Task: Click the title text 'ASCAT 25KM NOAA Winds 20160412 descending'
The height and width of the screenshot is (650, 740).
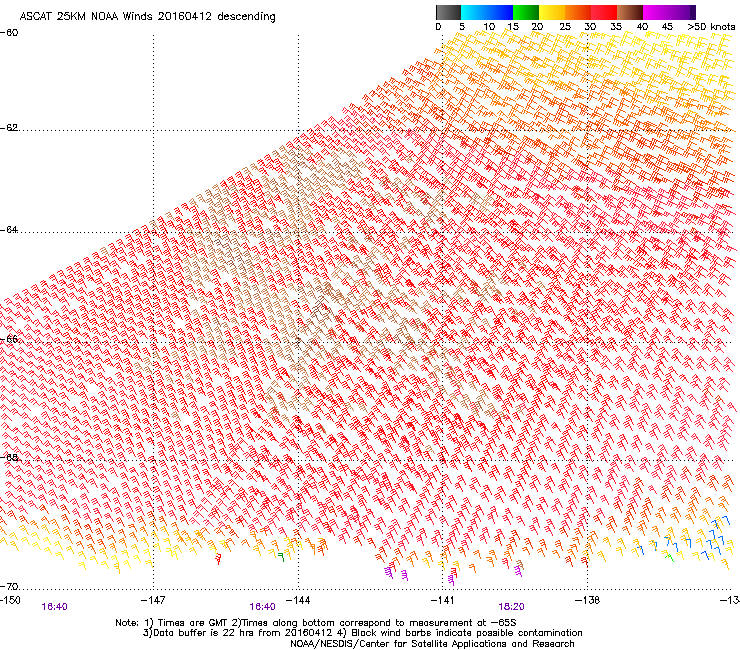Action: [x=147, y=16]
